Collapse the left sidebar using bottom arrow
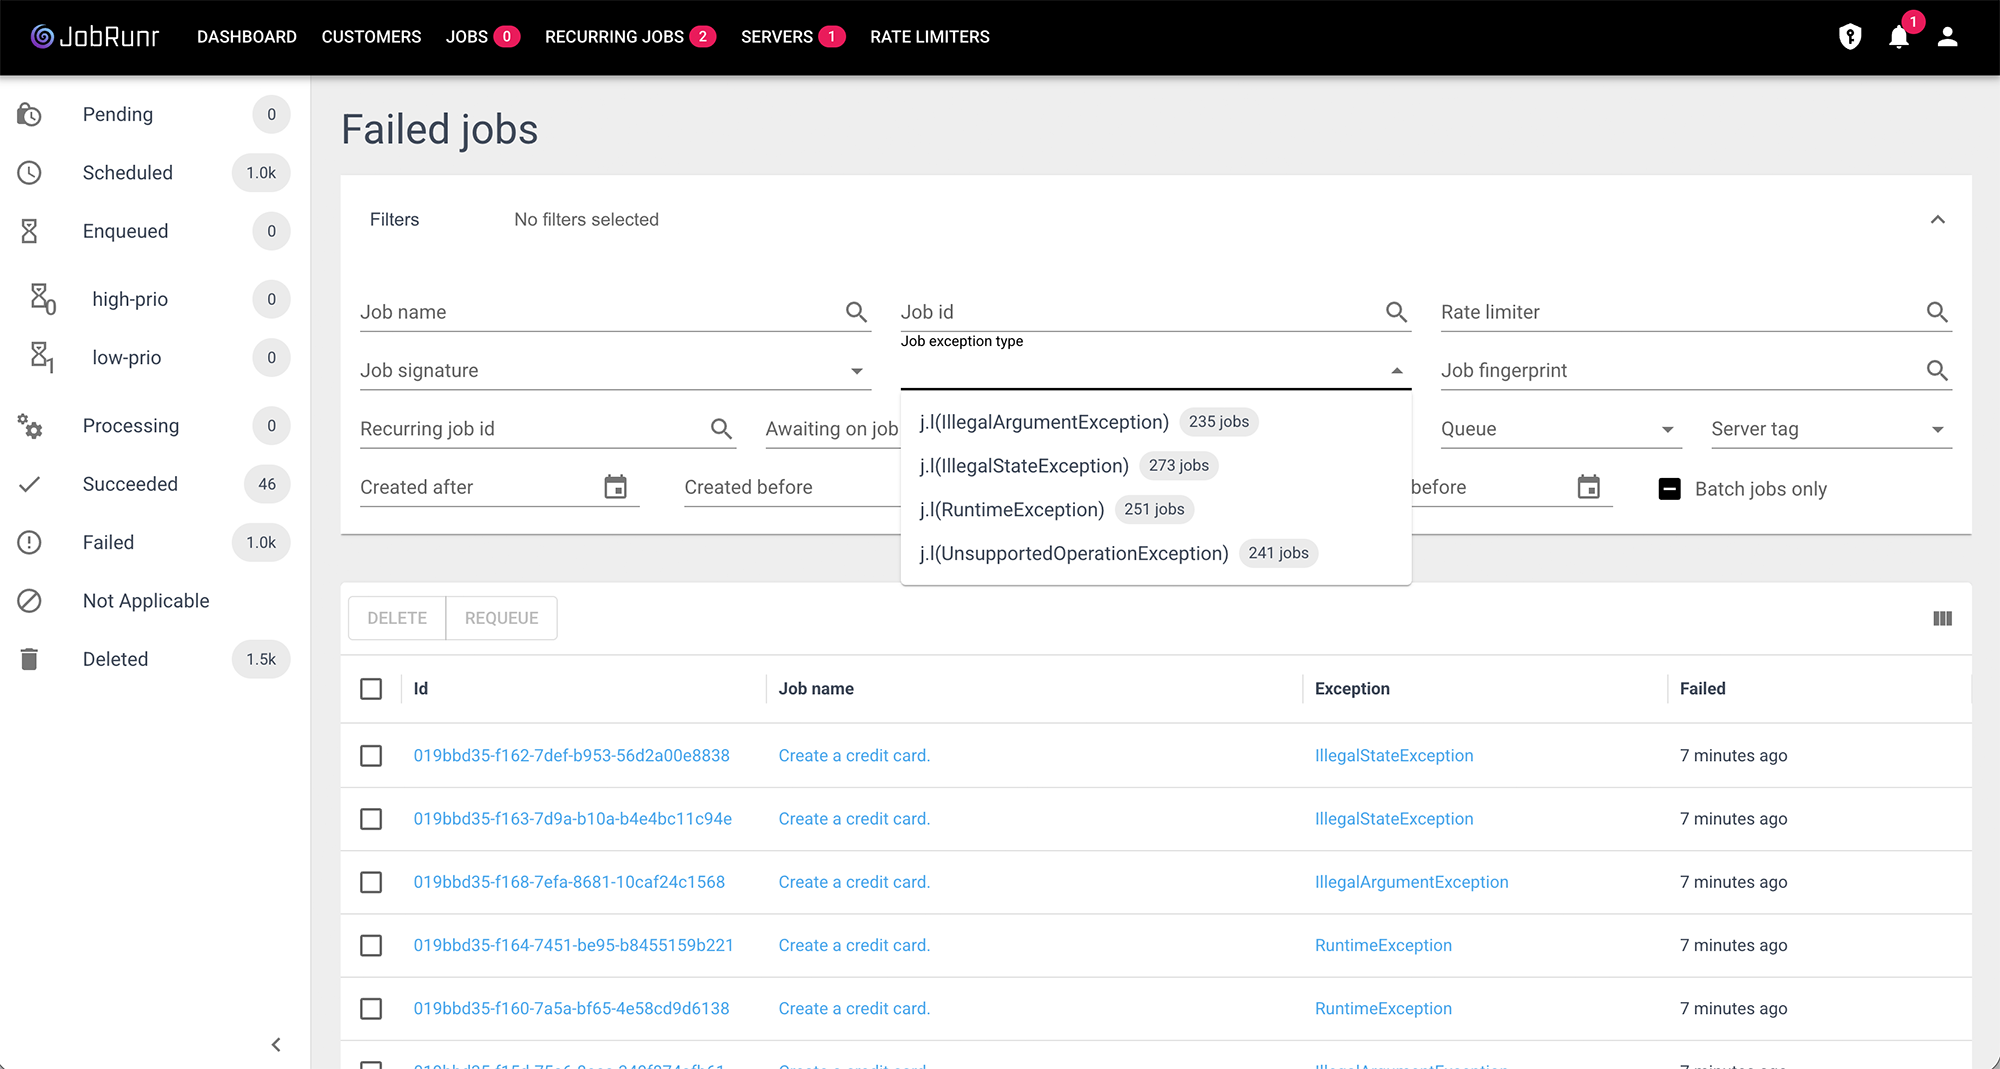This screenshot has width=2000, height=1069. (276, 1045)
